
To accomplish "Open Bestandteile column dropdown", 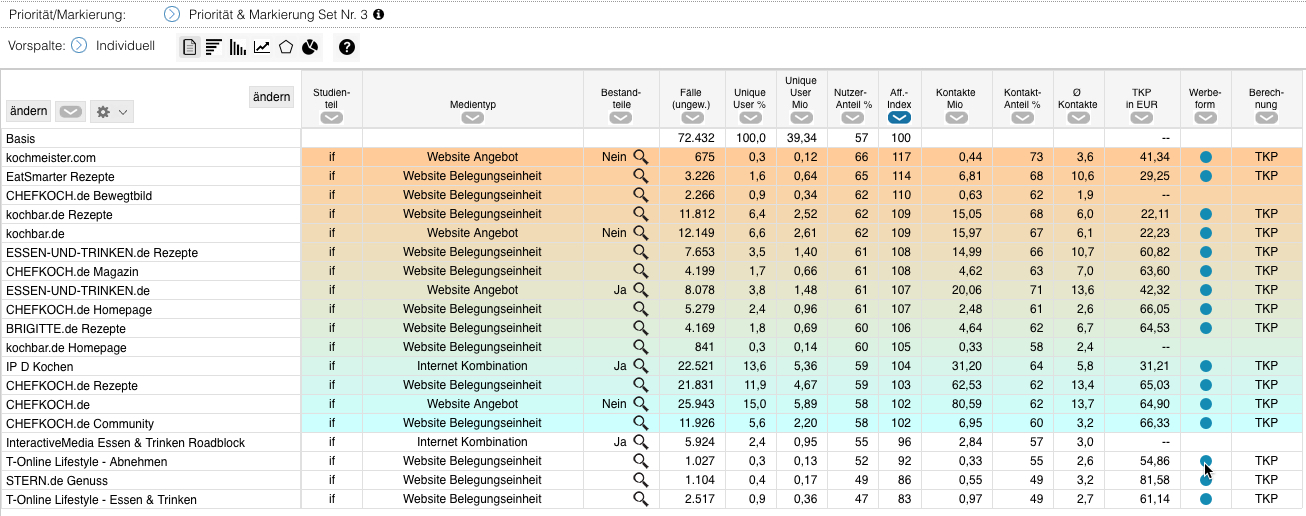I will tap(621, 118).
